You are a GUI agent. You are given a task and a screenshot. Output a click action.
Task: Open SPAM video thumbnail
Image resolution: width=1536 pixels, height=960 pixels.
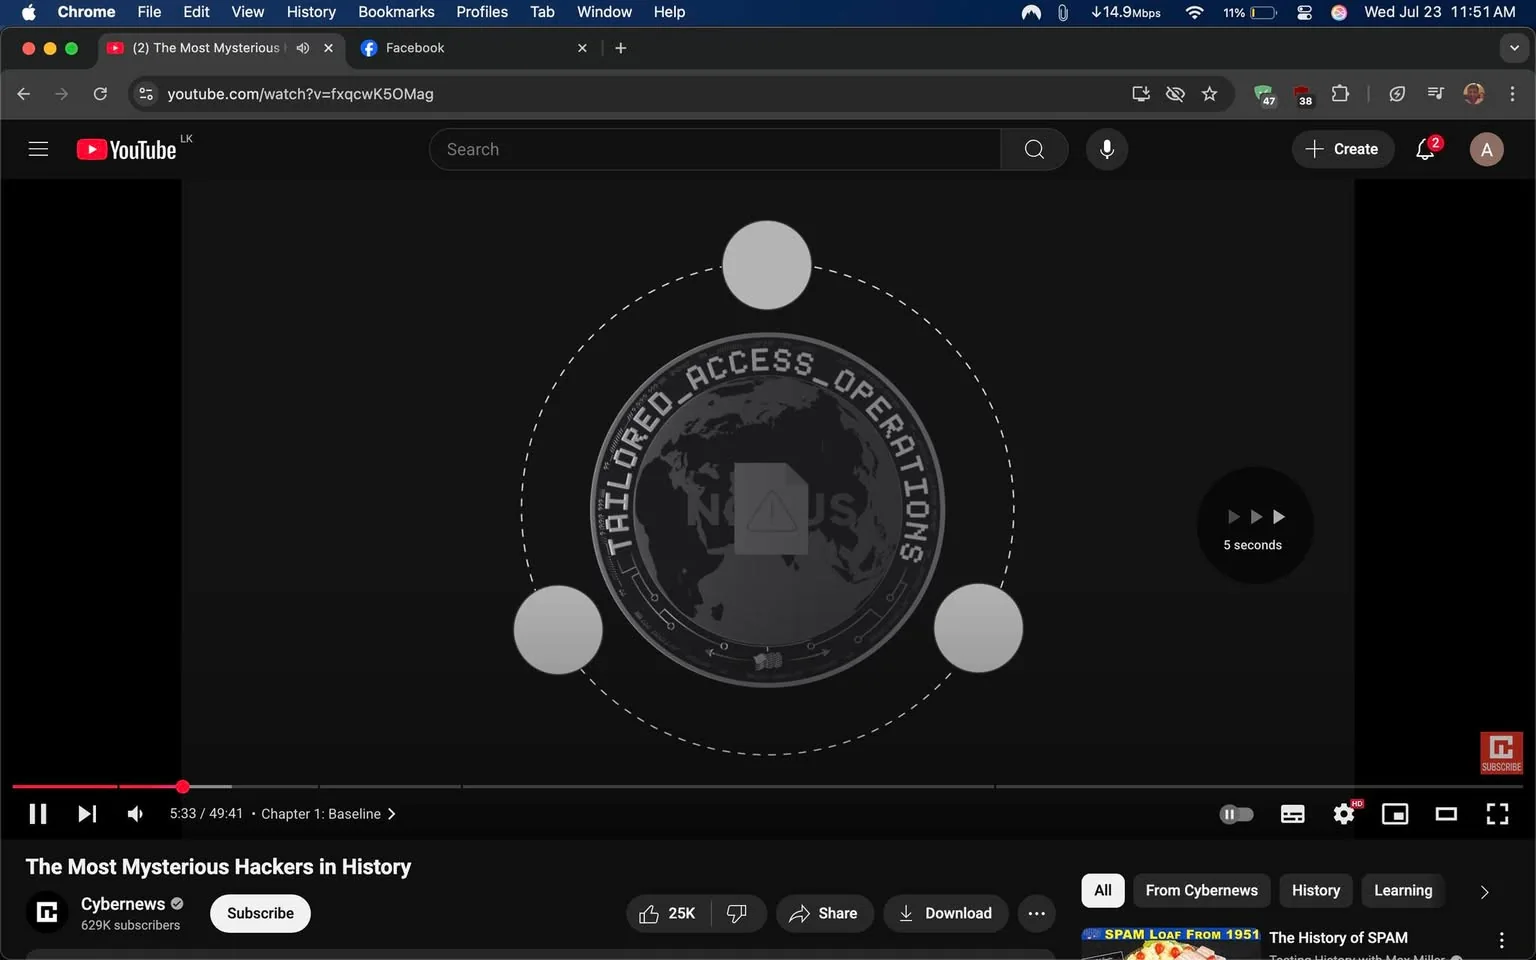click(x=1171, y=944)
